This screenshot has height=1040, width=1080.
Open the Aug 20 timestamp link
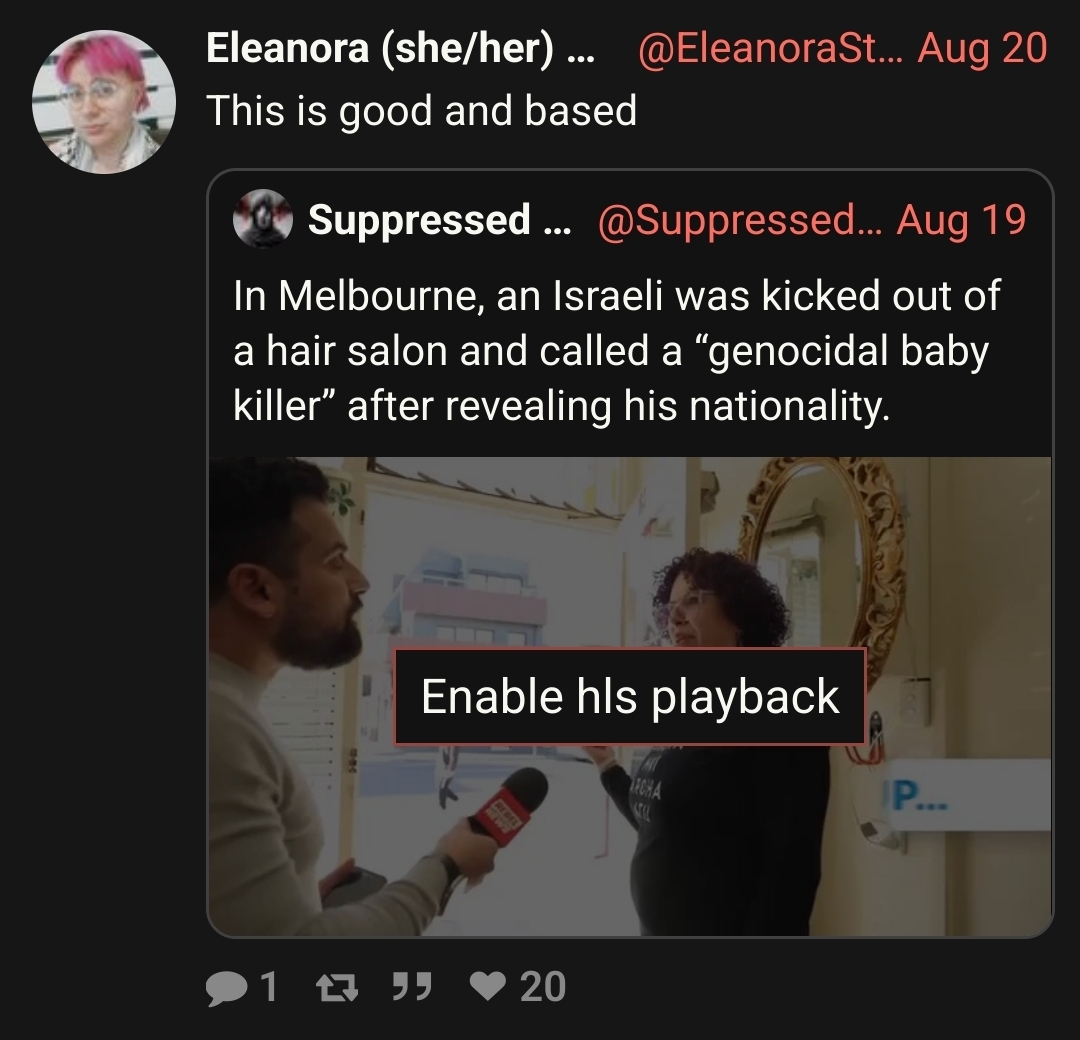point(982,48)
